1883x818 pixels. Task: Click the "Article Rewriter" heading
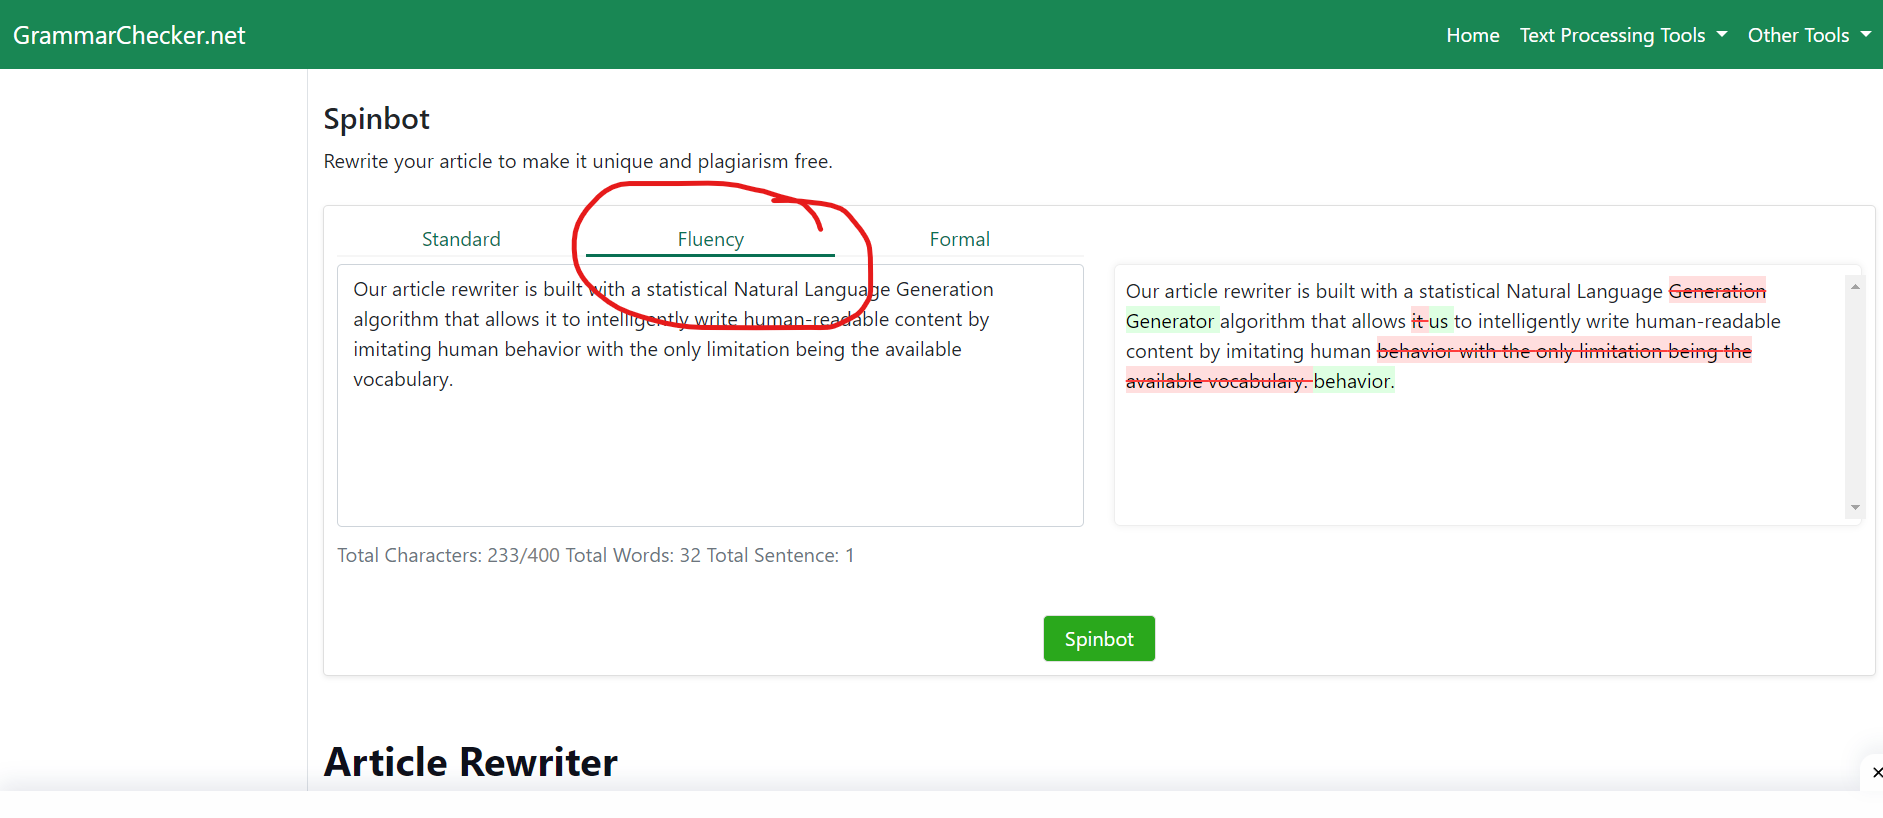[x=470, y=762]
